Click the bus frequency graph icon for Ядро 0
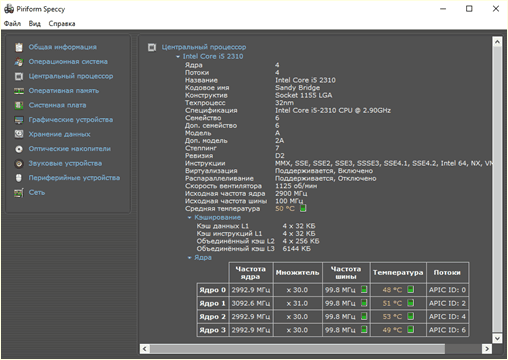Viewport: 508px width, 360px height. click(364, 290)
